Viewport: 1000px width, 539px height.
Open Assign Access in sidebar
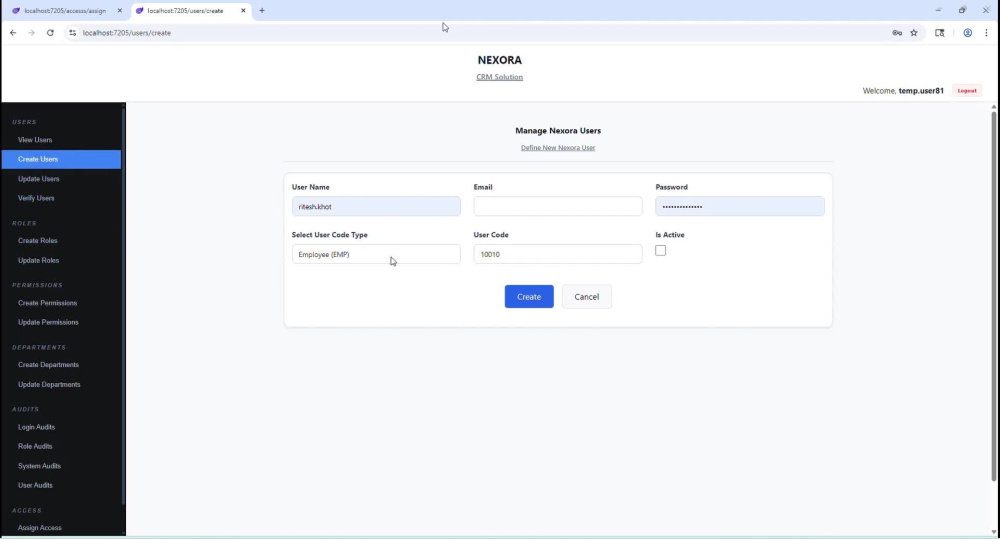tap(40, 528)
